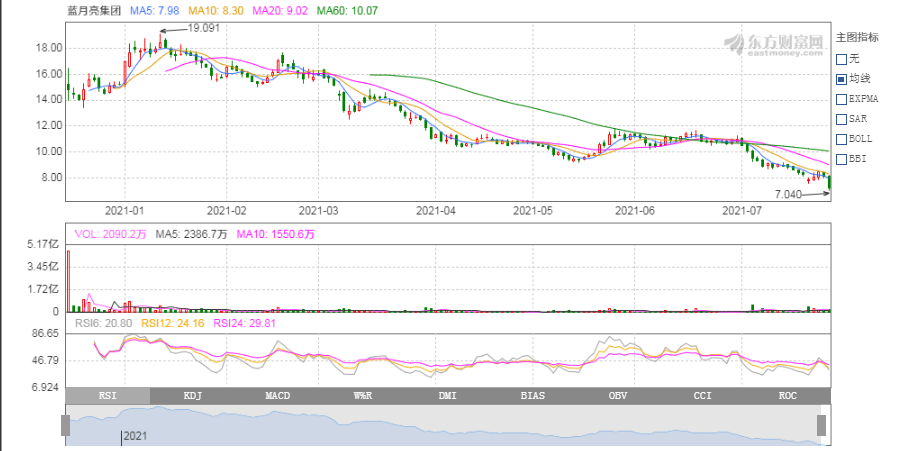906x451 pixels.
Task: Switch to the RSI indicator tab
Action: tap(107, 396)
